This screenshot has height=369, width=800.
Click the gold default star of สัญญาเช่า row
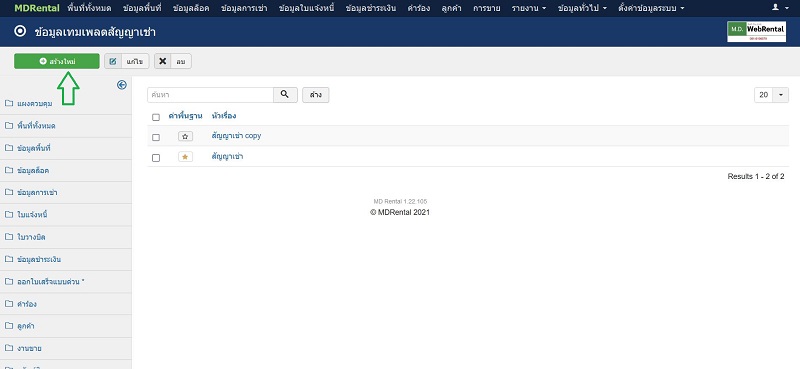coord(185,157)
